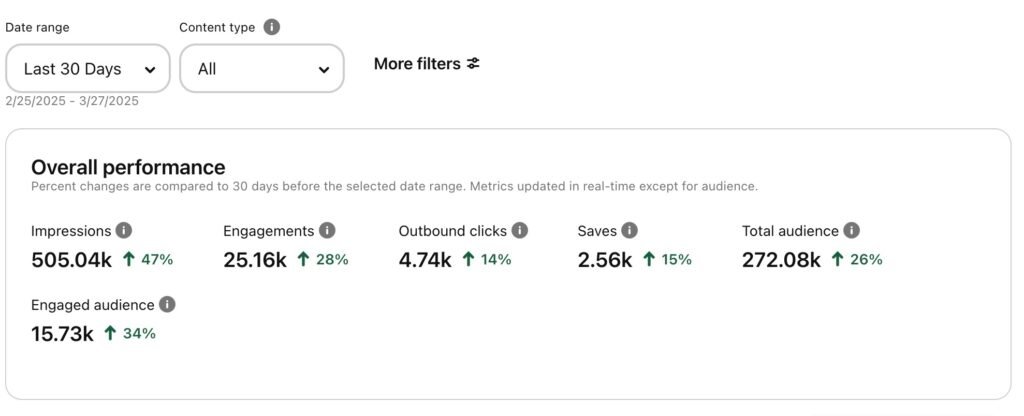Click the 272.08k Total audience number
The image size is (1024, 416).
(781, 260)
